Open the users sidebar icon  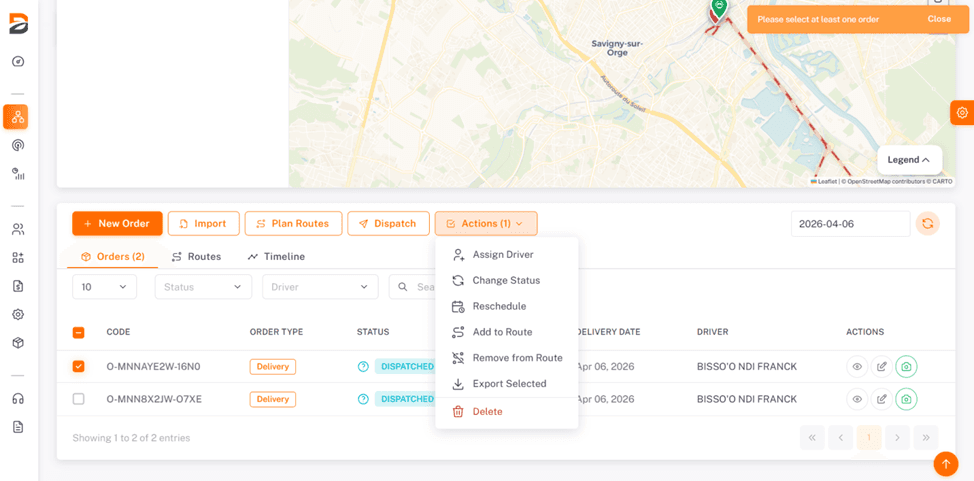(18, 229)
